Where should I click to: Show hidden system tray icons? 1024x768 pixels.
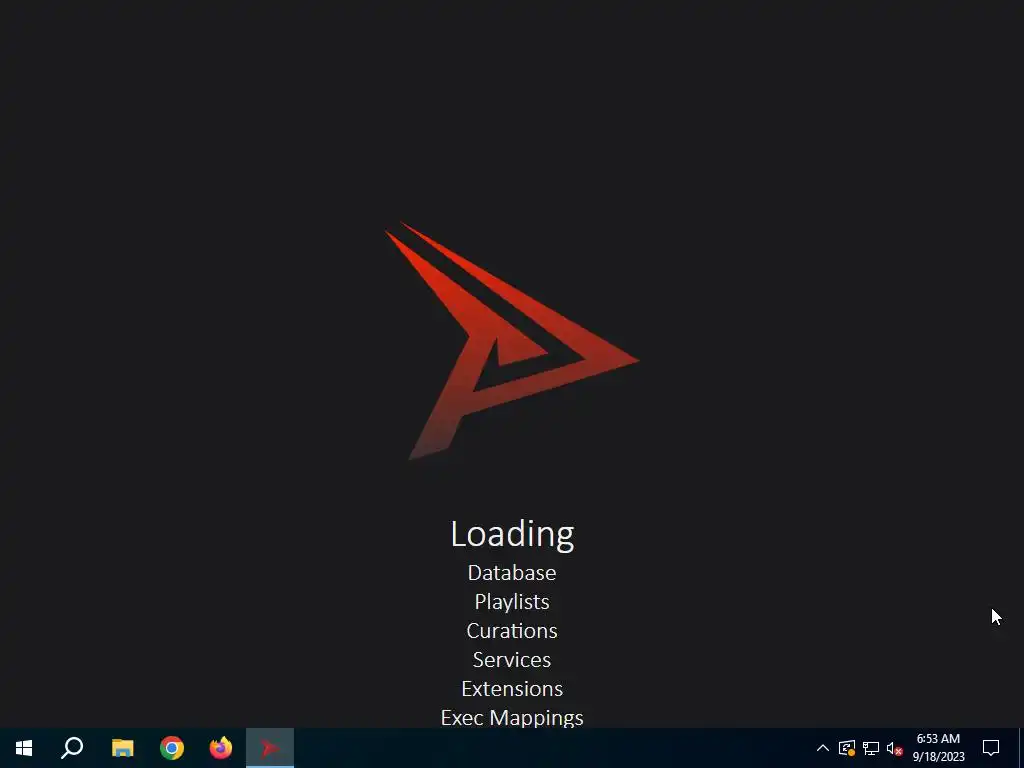(x=823, y=748)
